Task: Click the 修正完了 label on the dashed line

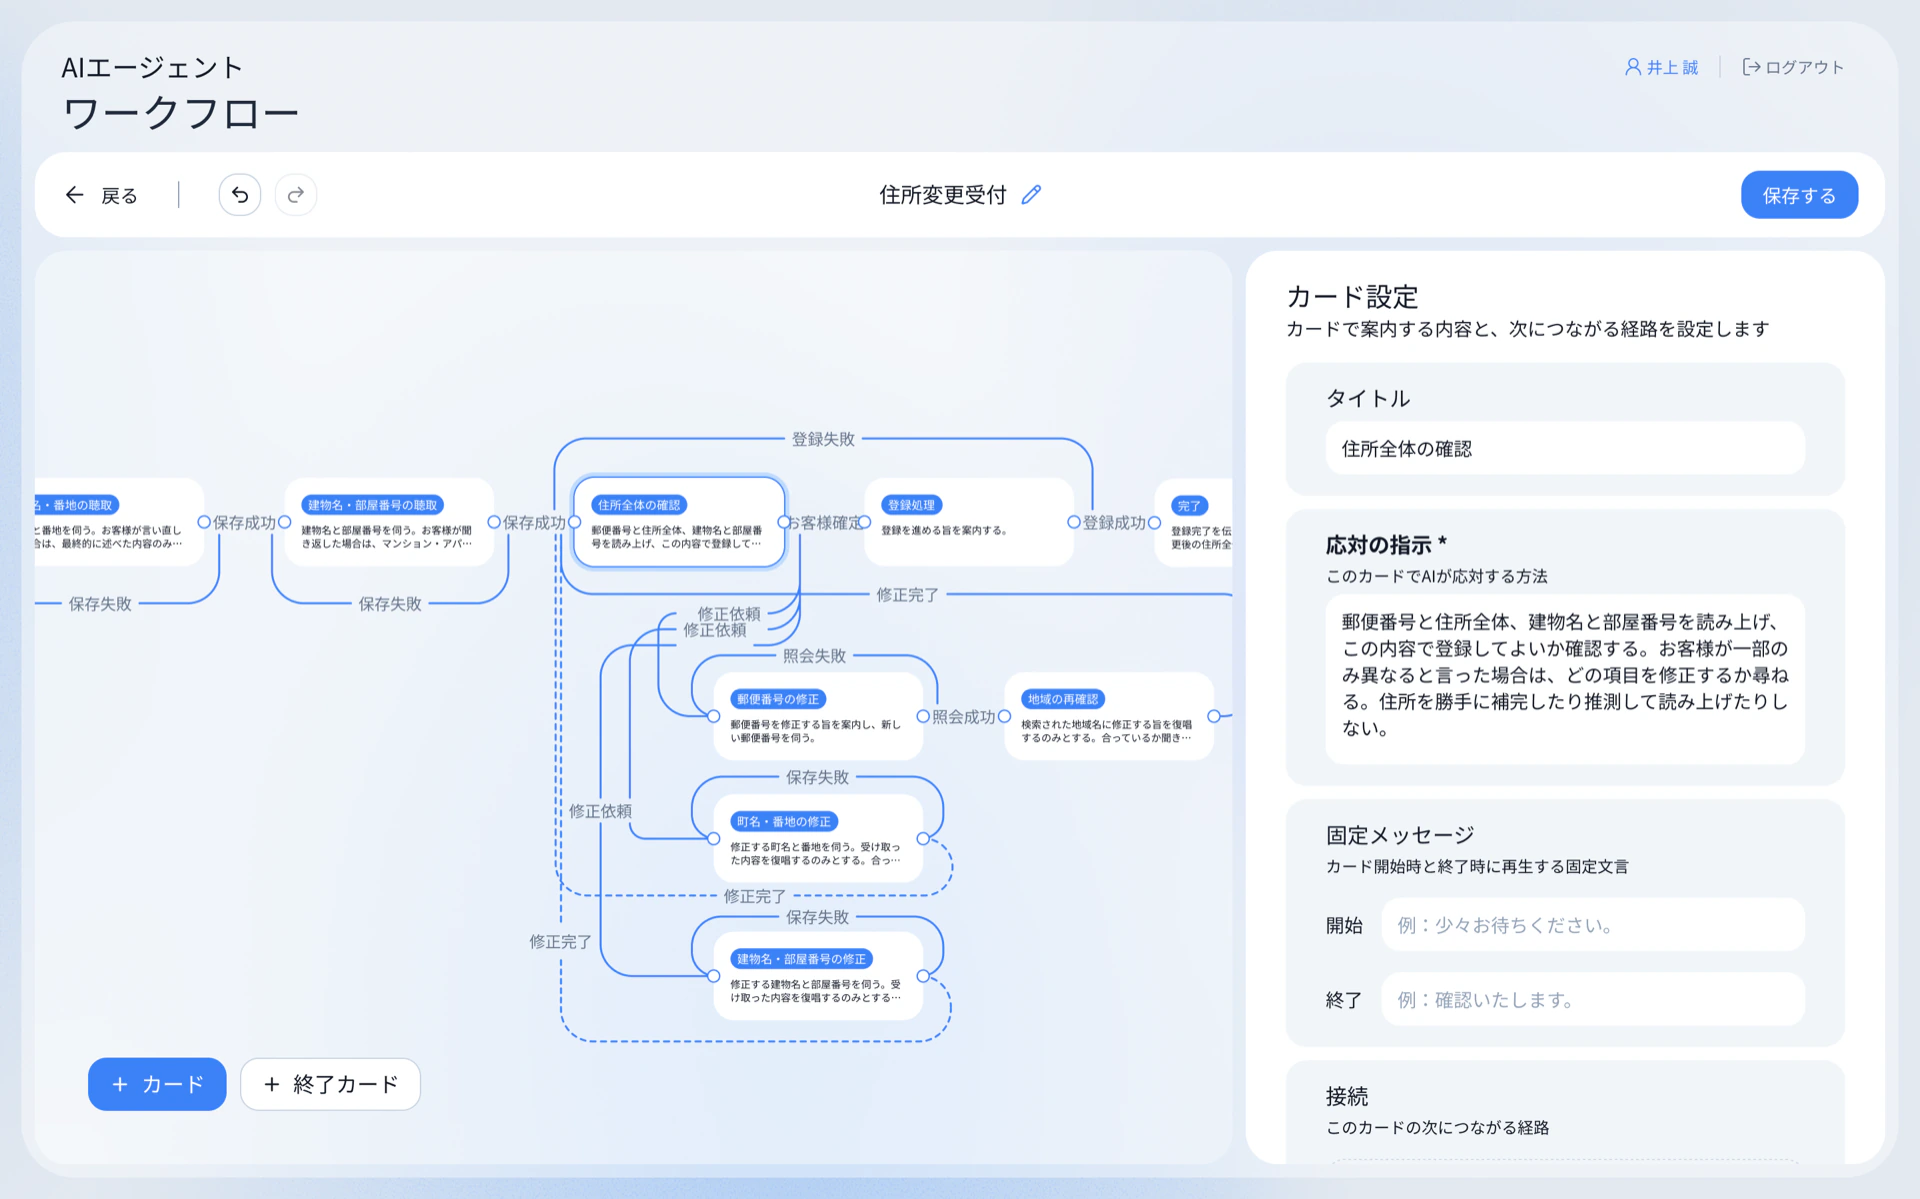Action: [754, 896]
